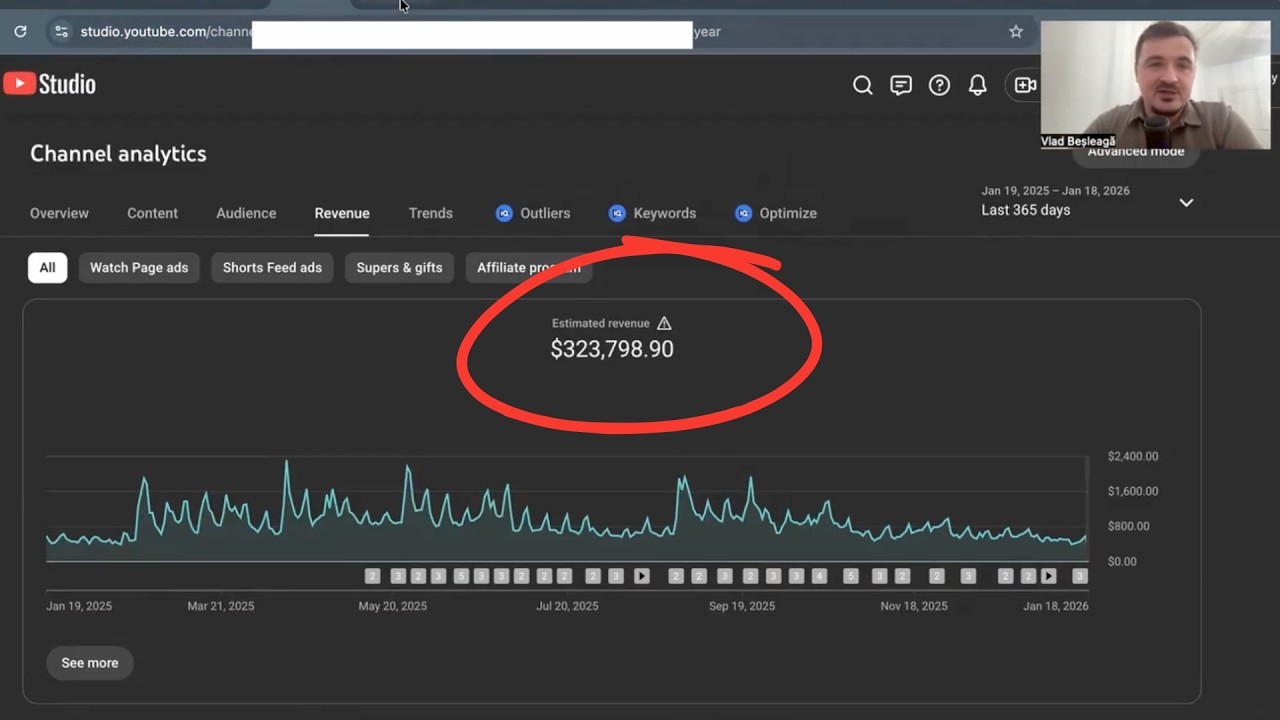Filter by Supers & gifts chip
Image resolution: width=1280 pixels, height=720 pixels.
(399, 268)
